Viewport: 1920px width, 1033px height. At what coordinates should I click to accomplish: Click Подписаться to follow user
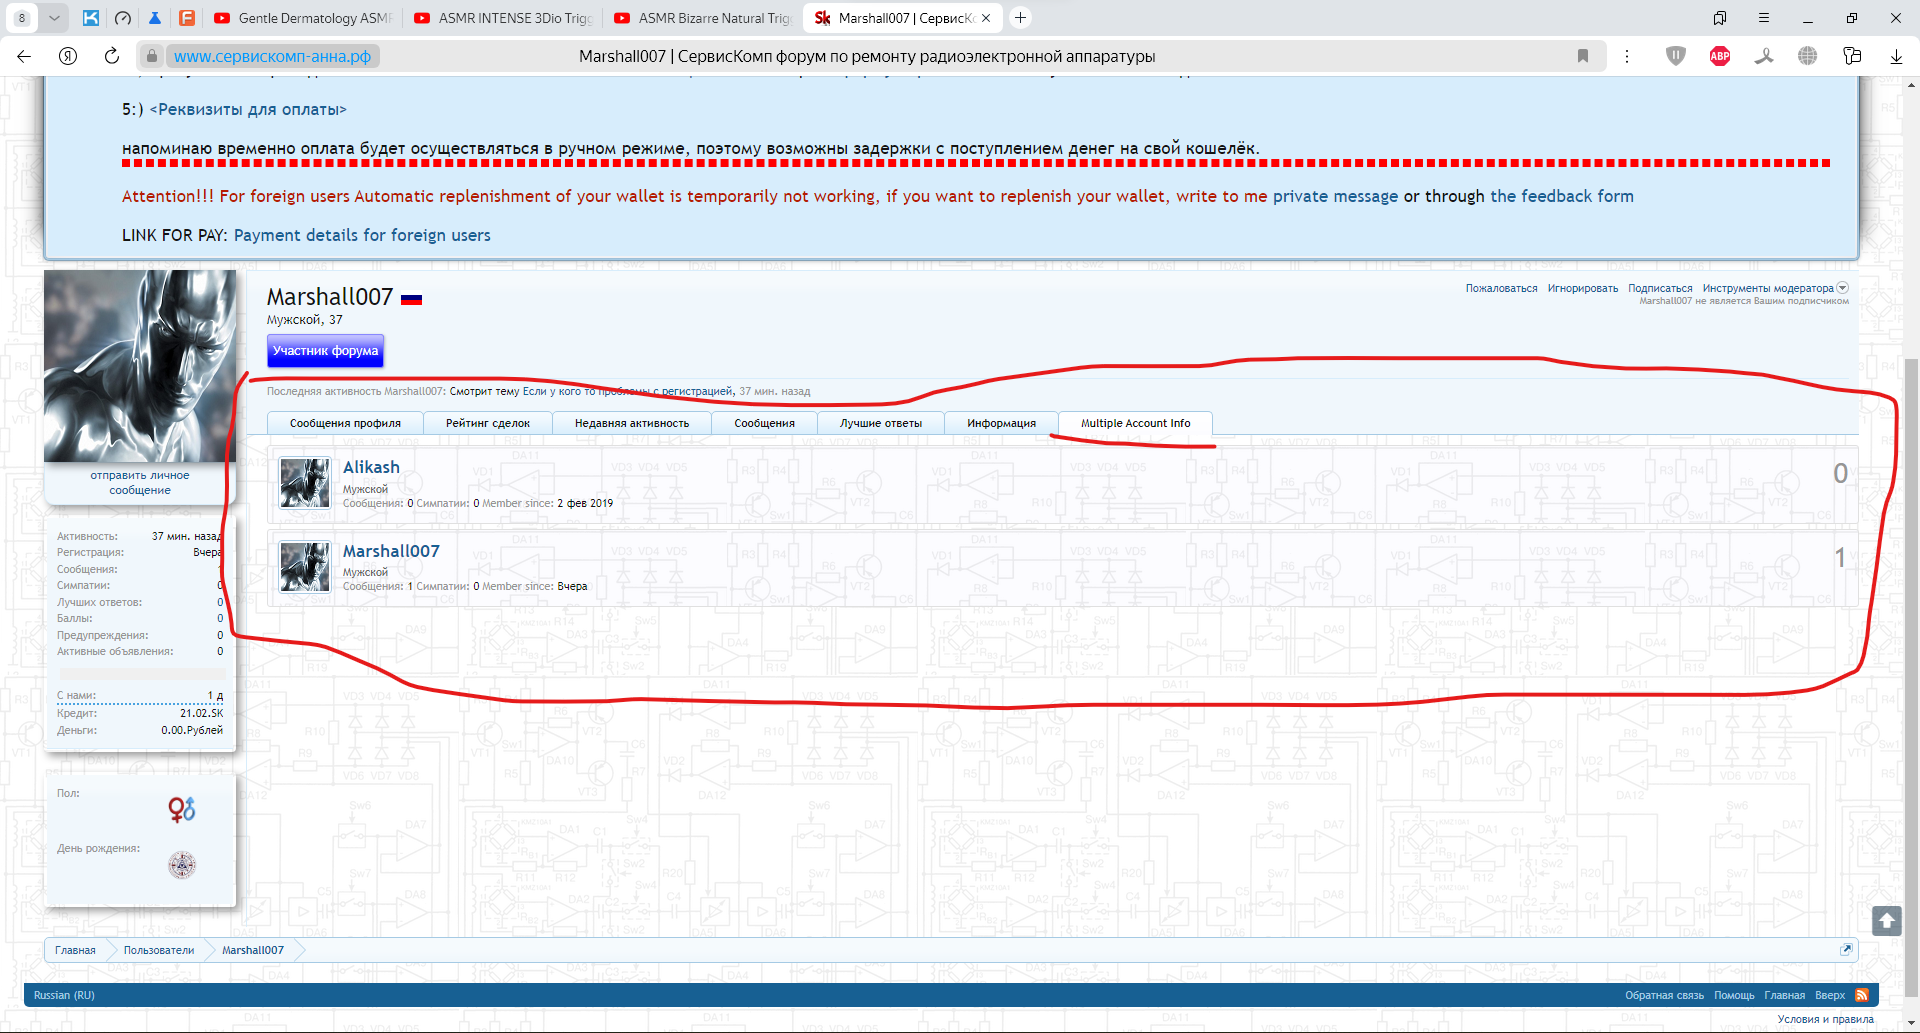1660,288
